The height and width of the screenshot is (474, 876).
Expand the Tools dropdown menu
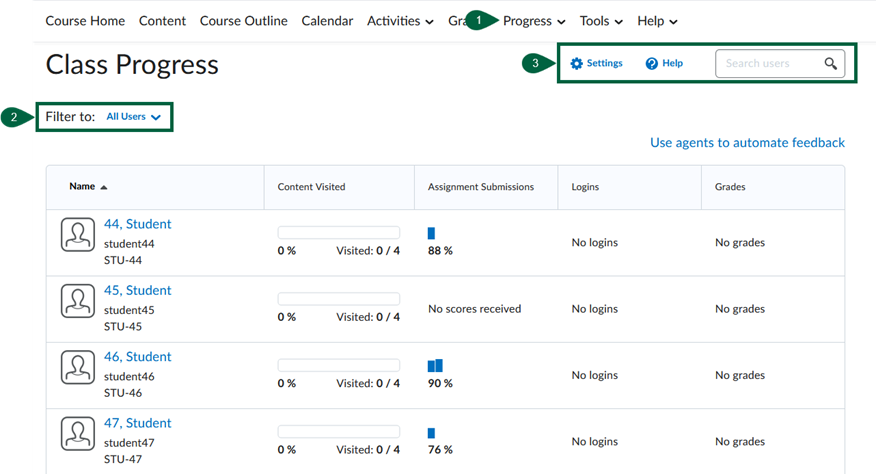point(601,21)
